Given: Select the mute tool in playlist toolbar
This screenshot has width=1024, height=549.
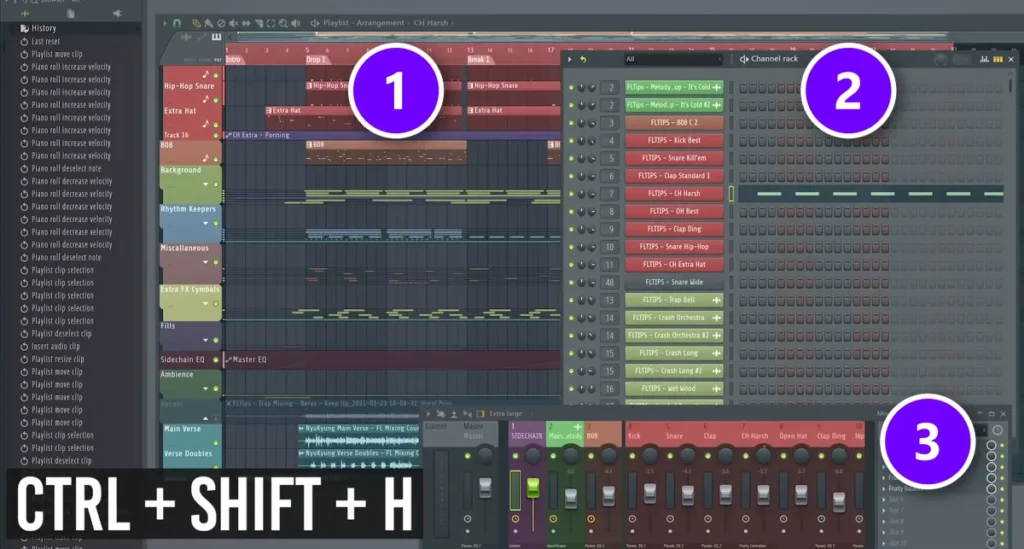Looking at the screenshot, I should (x=233, y=23).
